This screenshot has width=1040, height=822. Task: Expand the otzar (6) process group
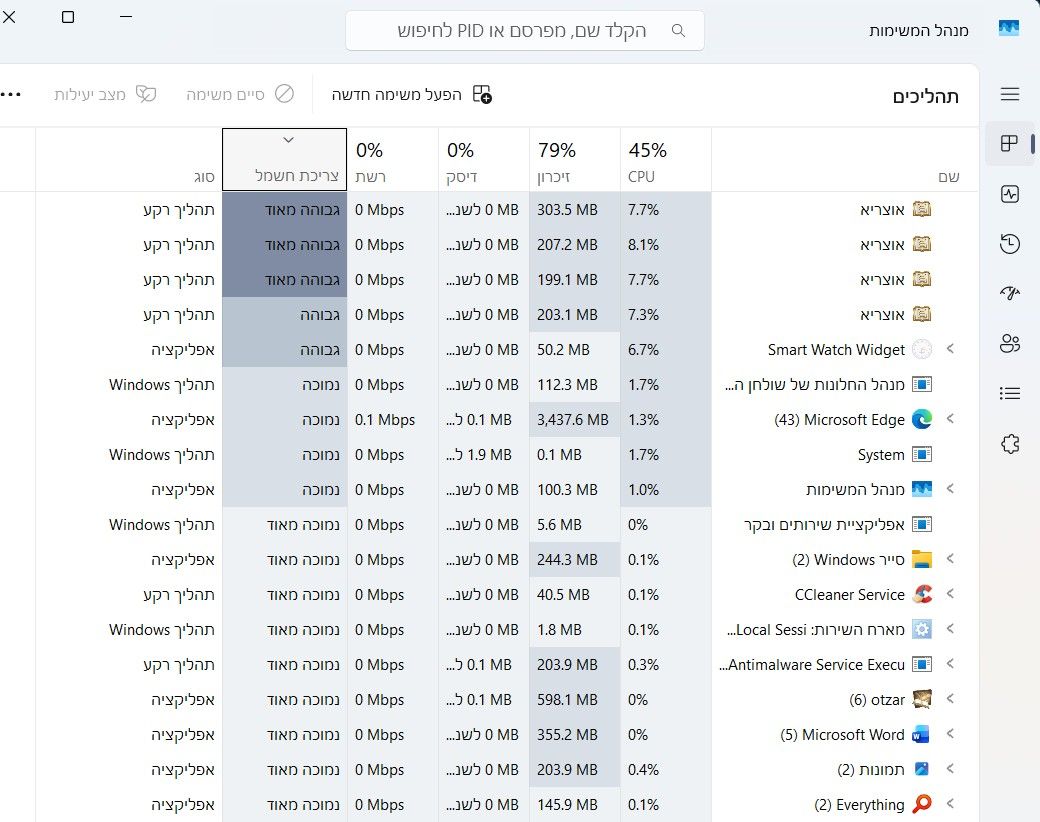coord(950,699)
